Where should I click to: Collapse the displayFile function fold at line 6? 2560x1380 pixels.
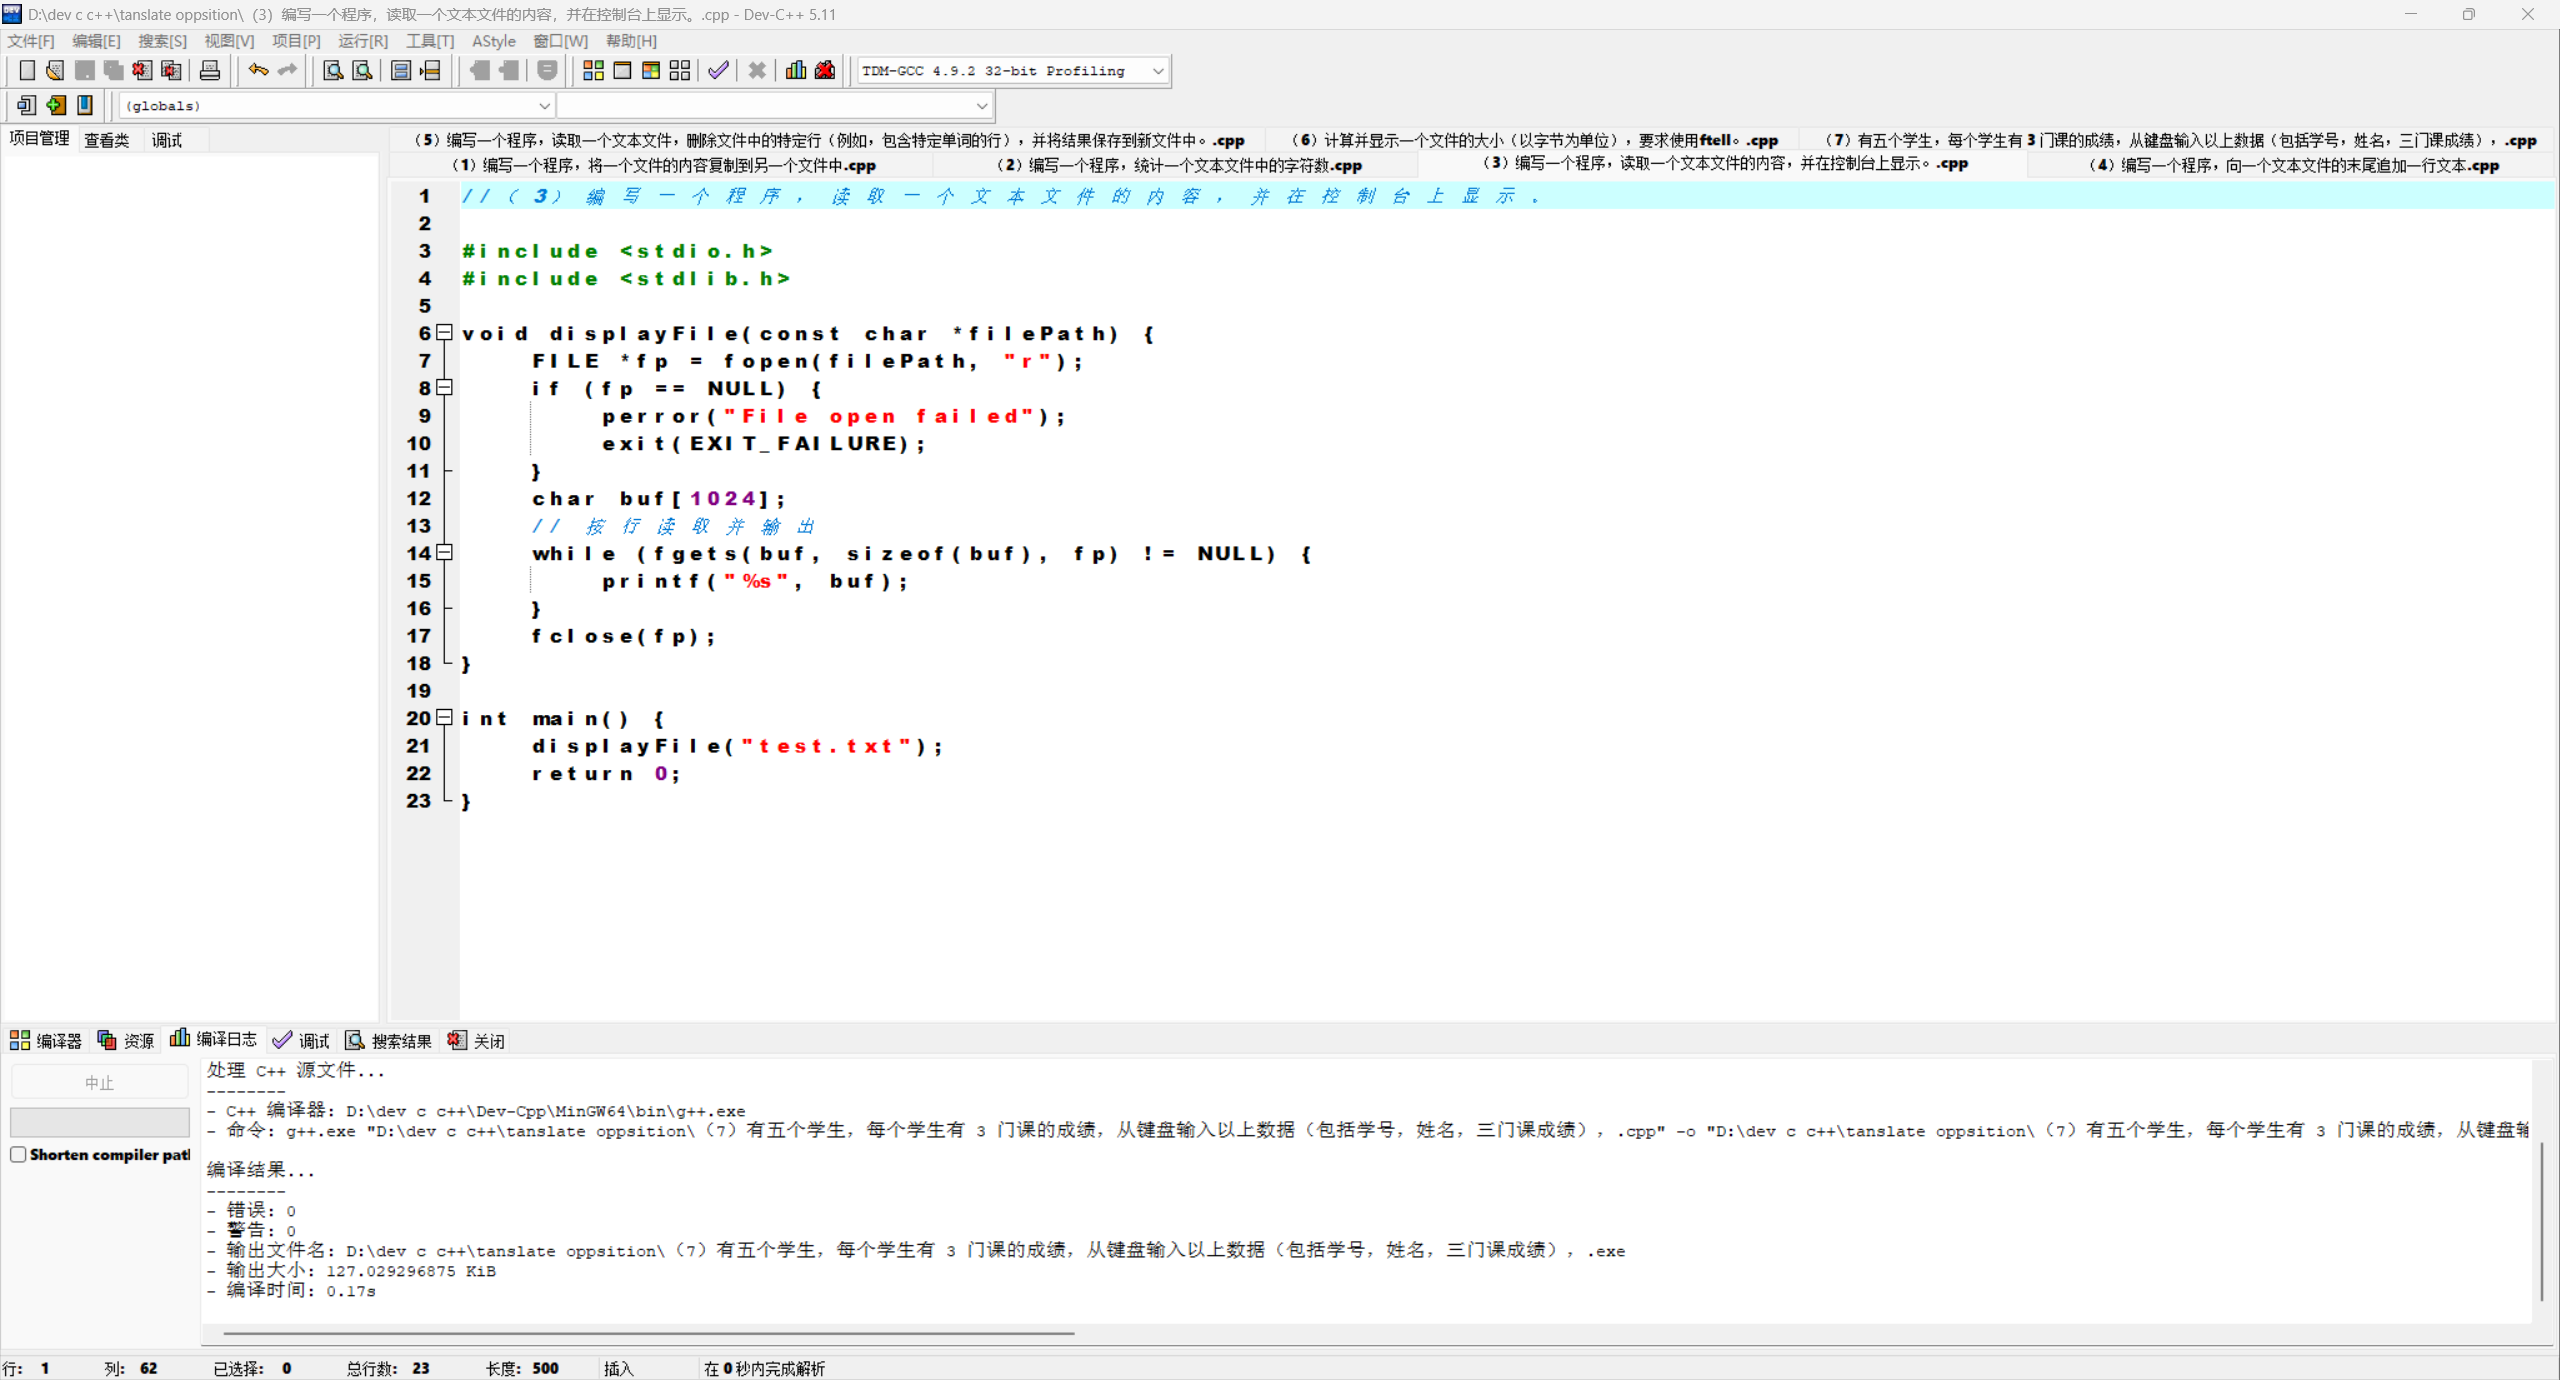pos(445,332)
